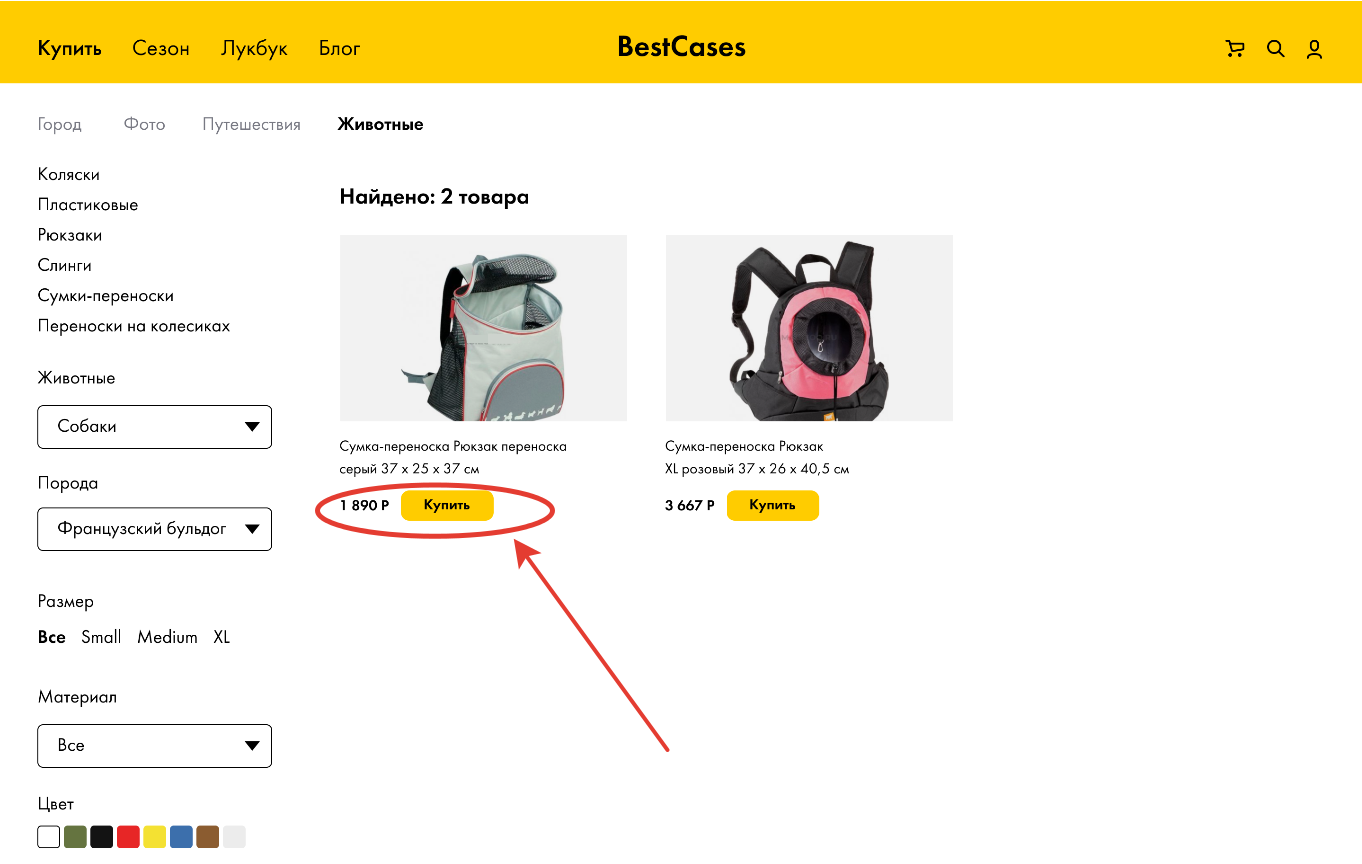Screen dimensions: 1362x864
Task: Switch to the Путешествия category tab
Action: coord(251,125)
